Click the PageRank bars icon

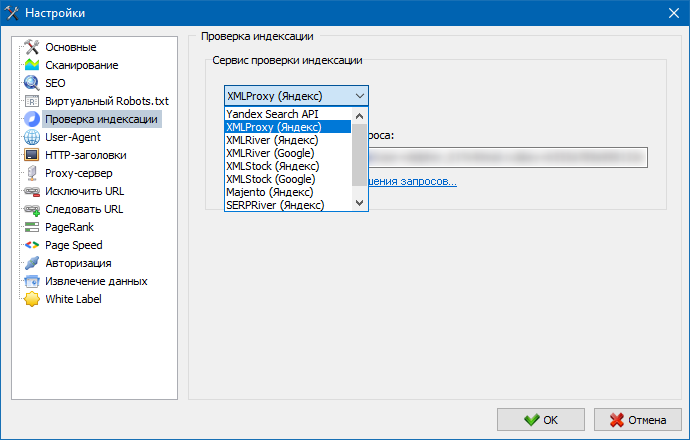pyautogui.click(x=32, y=227)
